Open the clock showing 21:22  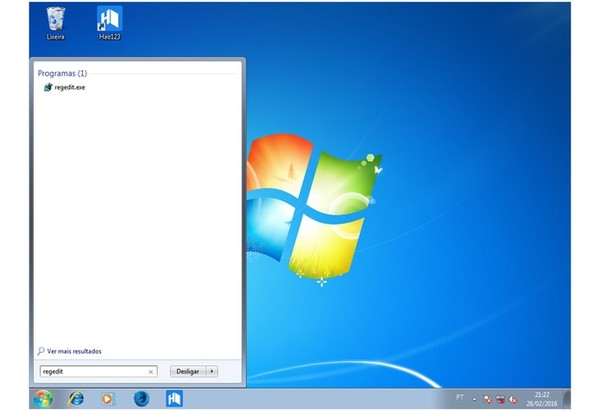click(x=542, y=399)
